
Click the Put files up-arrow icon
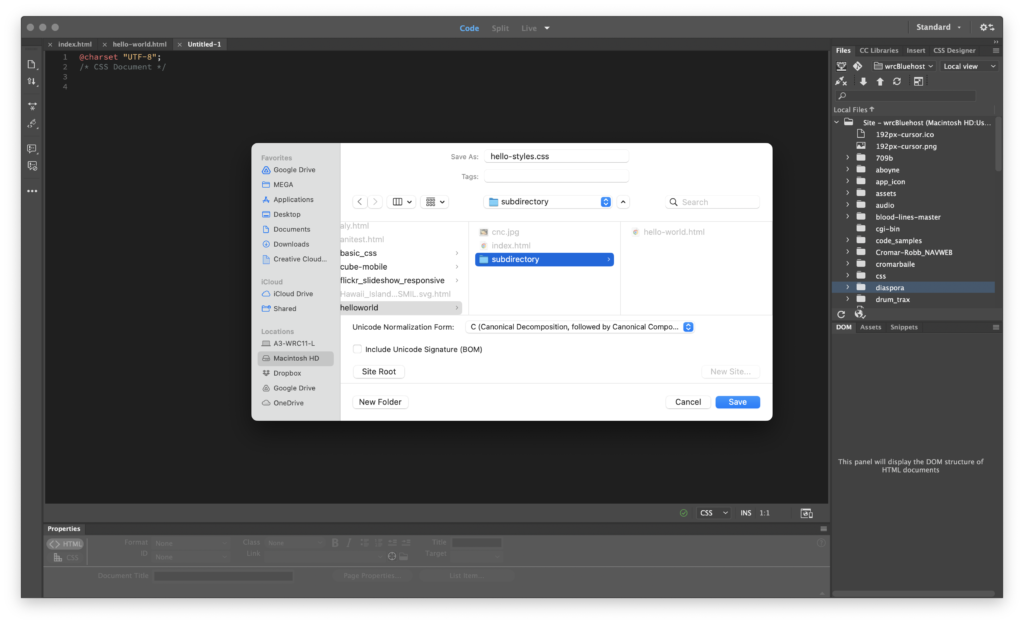(880, 81)
